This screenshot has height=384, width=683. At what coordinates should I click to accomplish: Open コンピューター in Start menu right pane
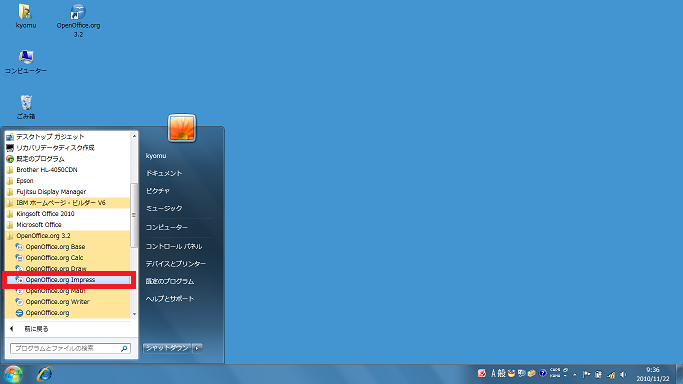pos(167,227)
